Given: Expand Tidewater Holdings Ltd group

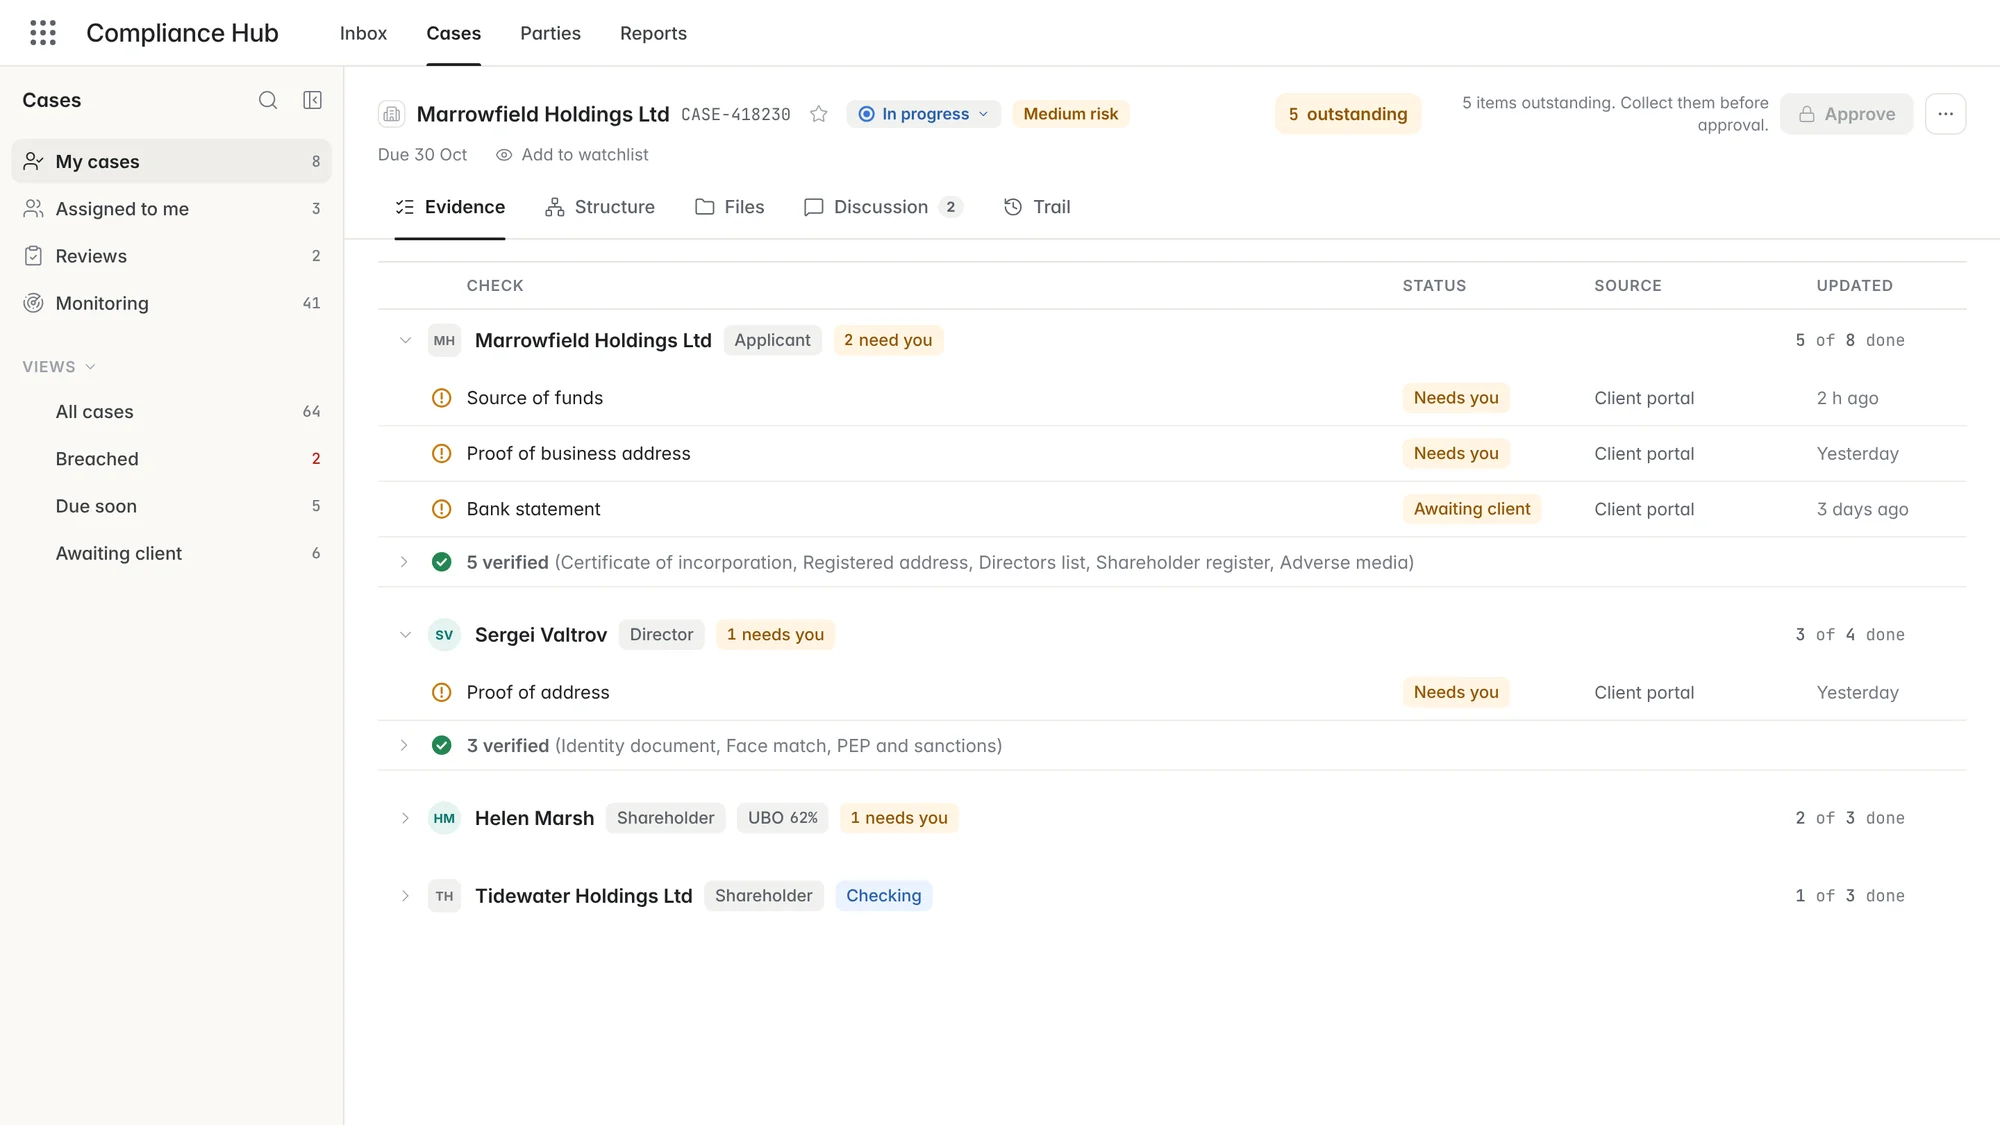Looking at the screenshot, I should tap(405, 896).
